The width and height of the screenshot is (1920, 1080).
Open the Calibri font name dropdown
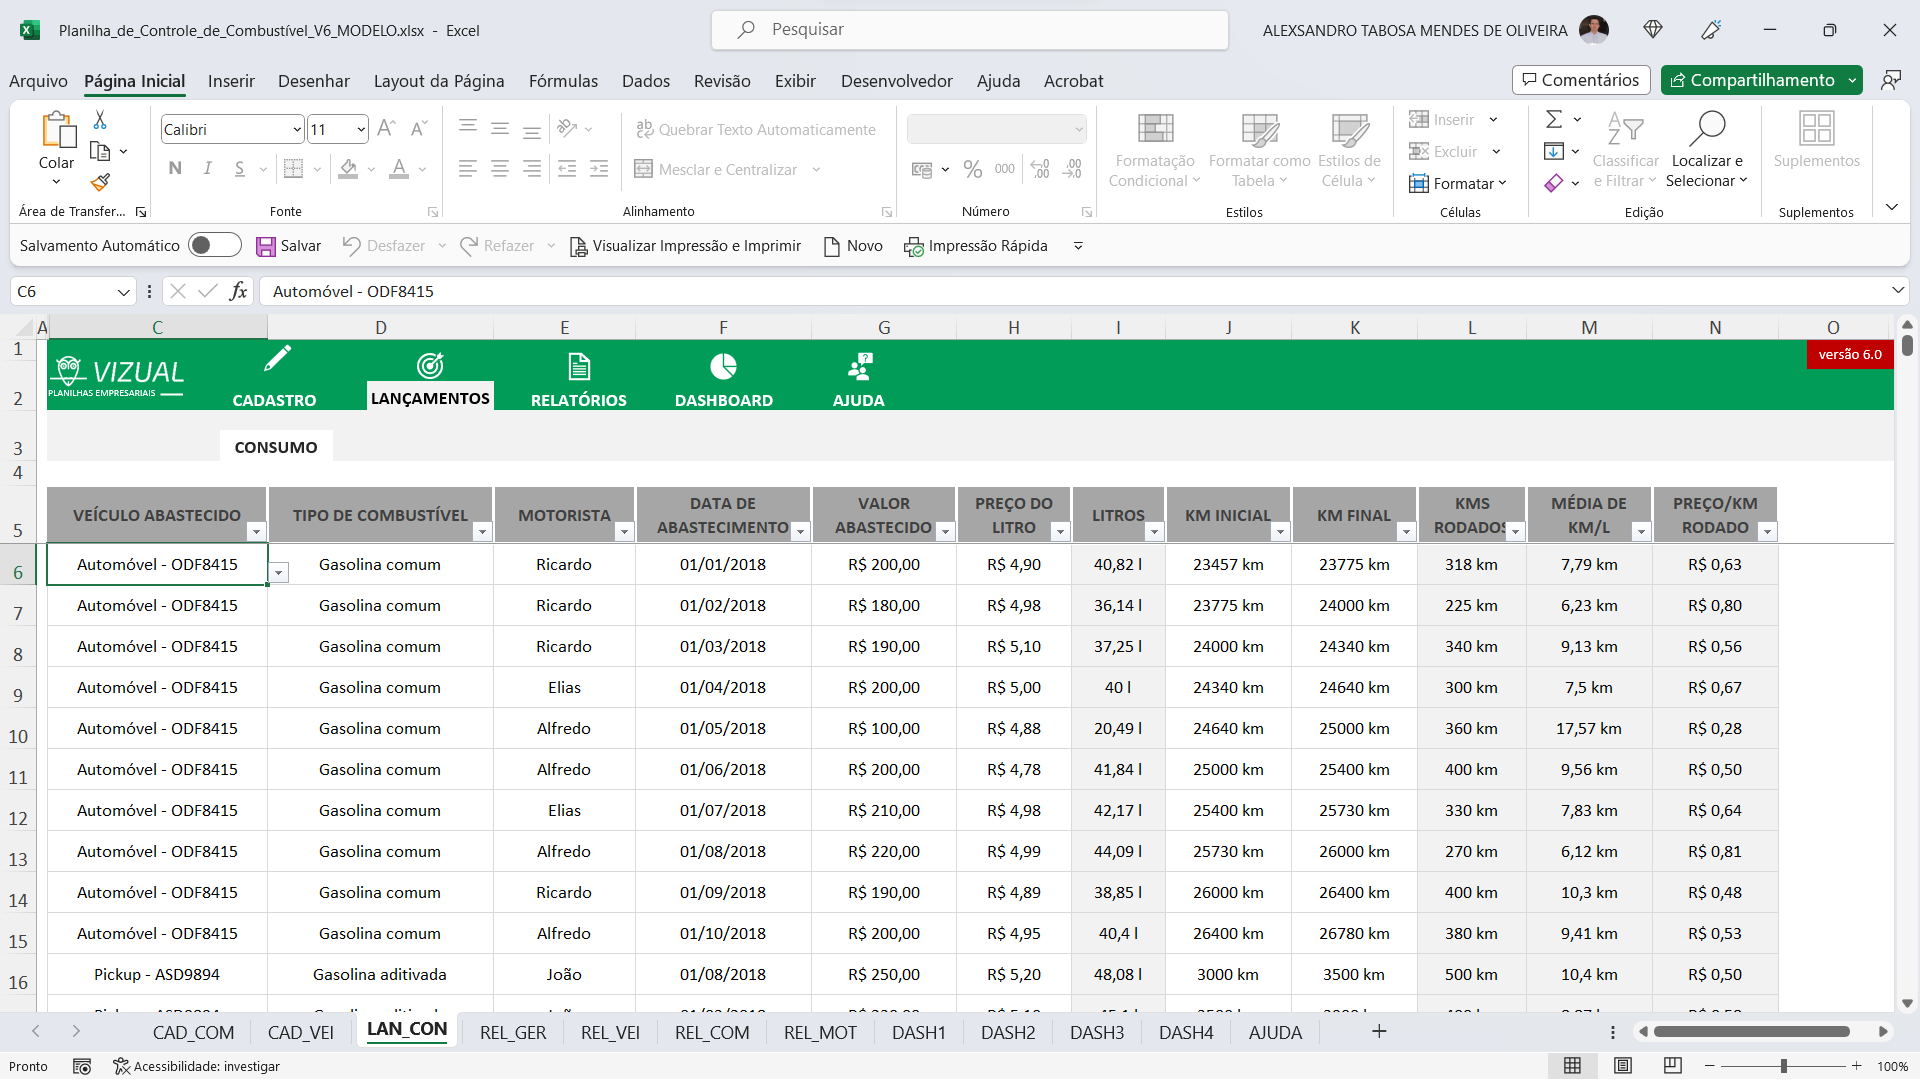[295, 129]
